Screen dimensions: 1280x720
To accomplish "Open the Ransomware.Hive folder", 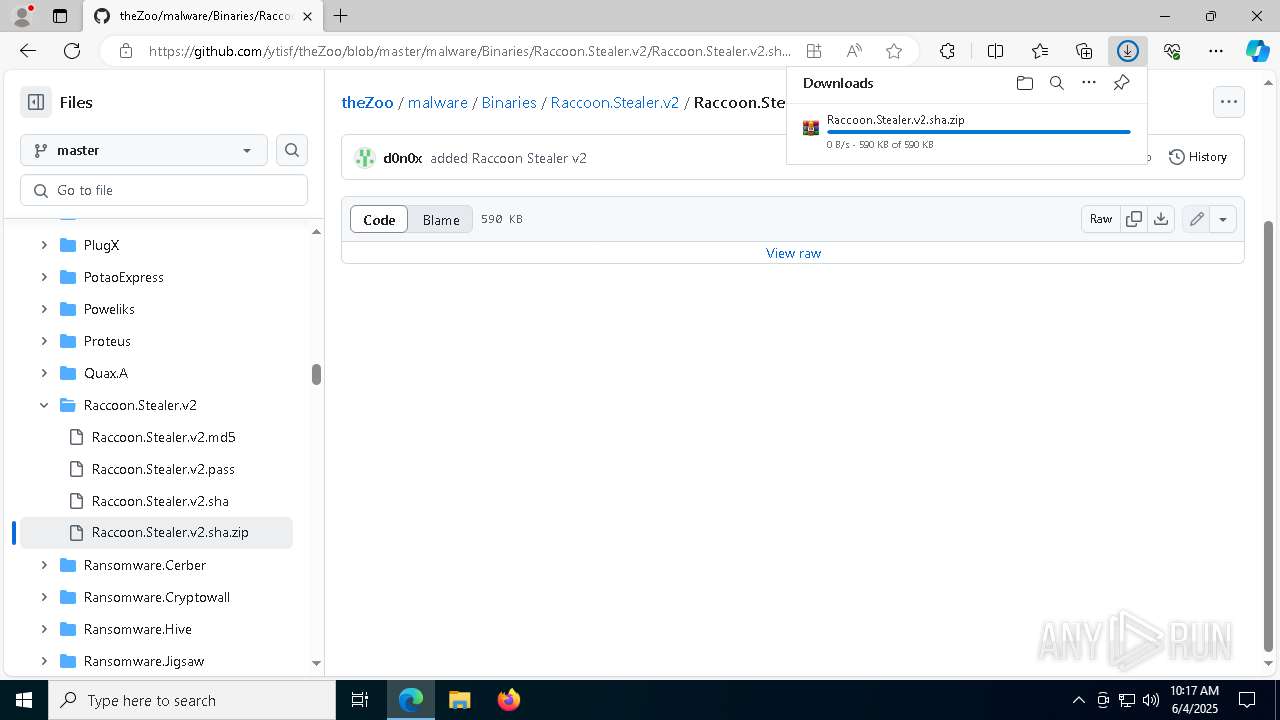I will tap(137, 629).
